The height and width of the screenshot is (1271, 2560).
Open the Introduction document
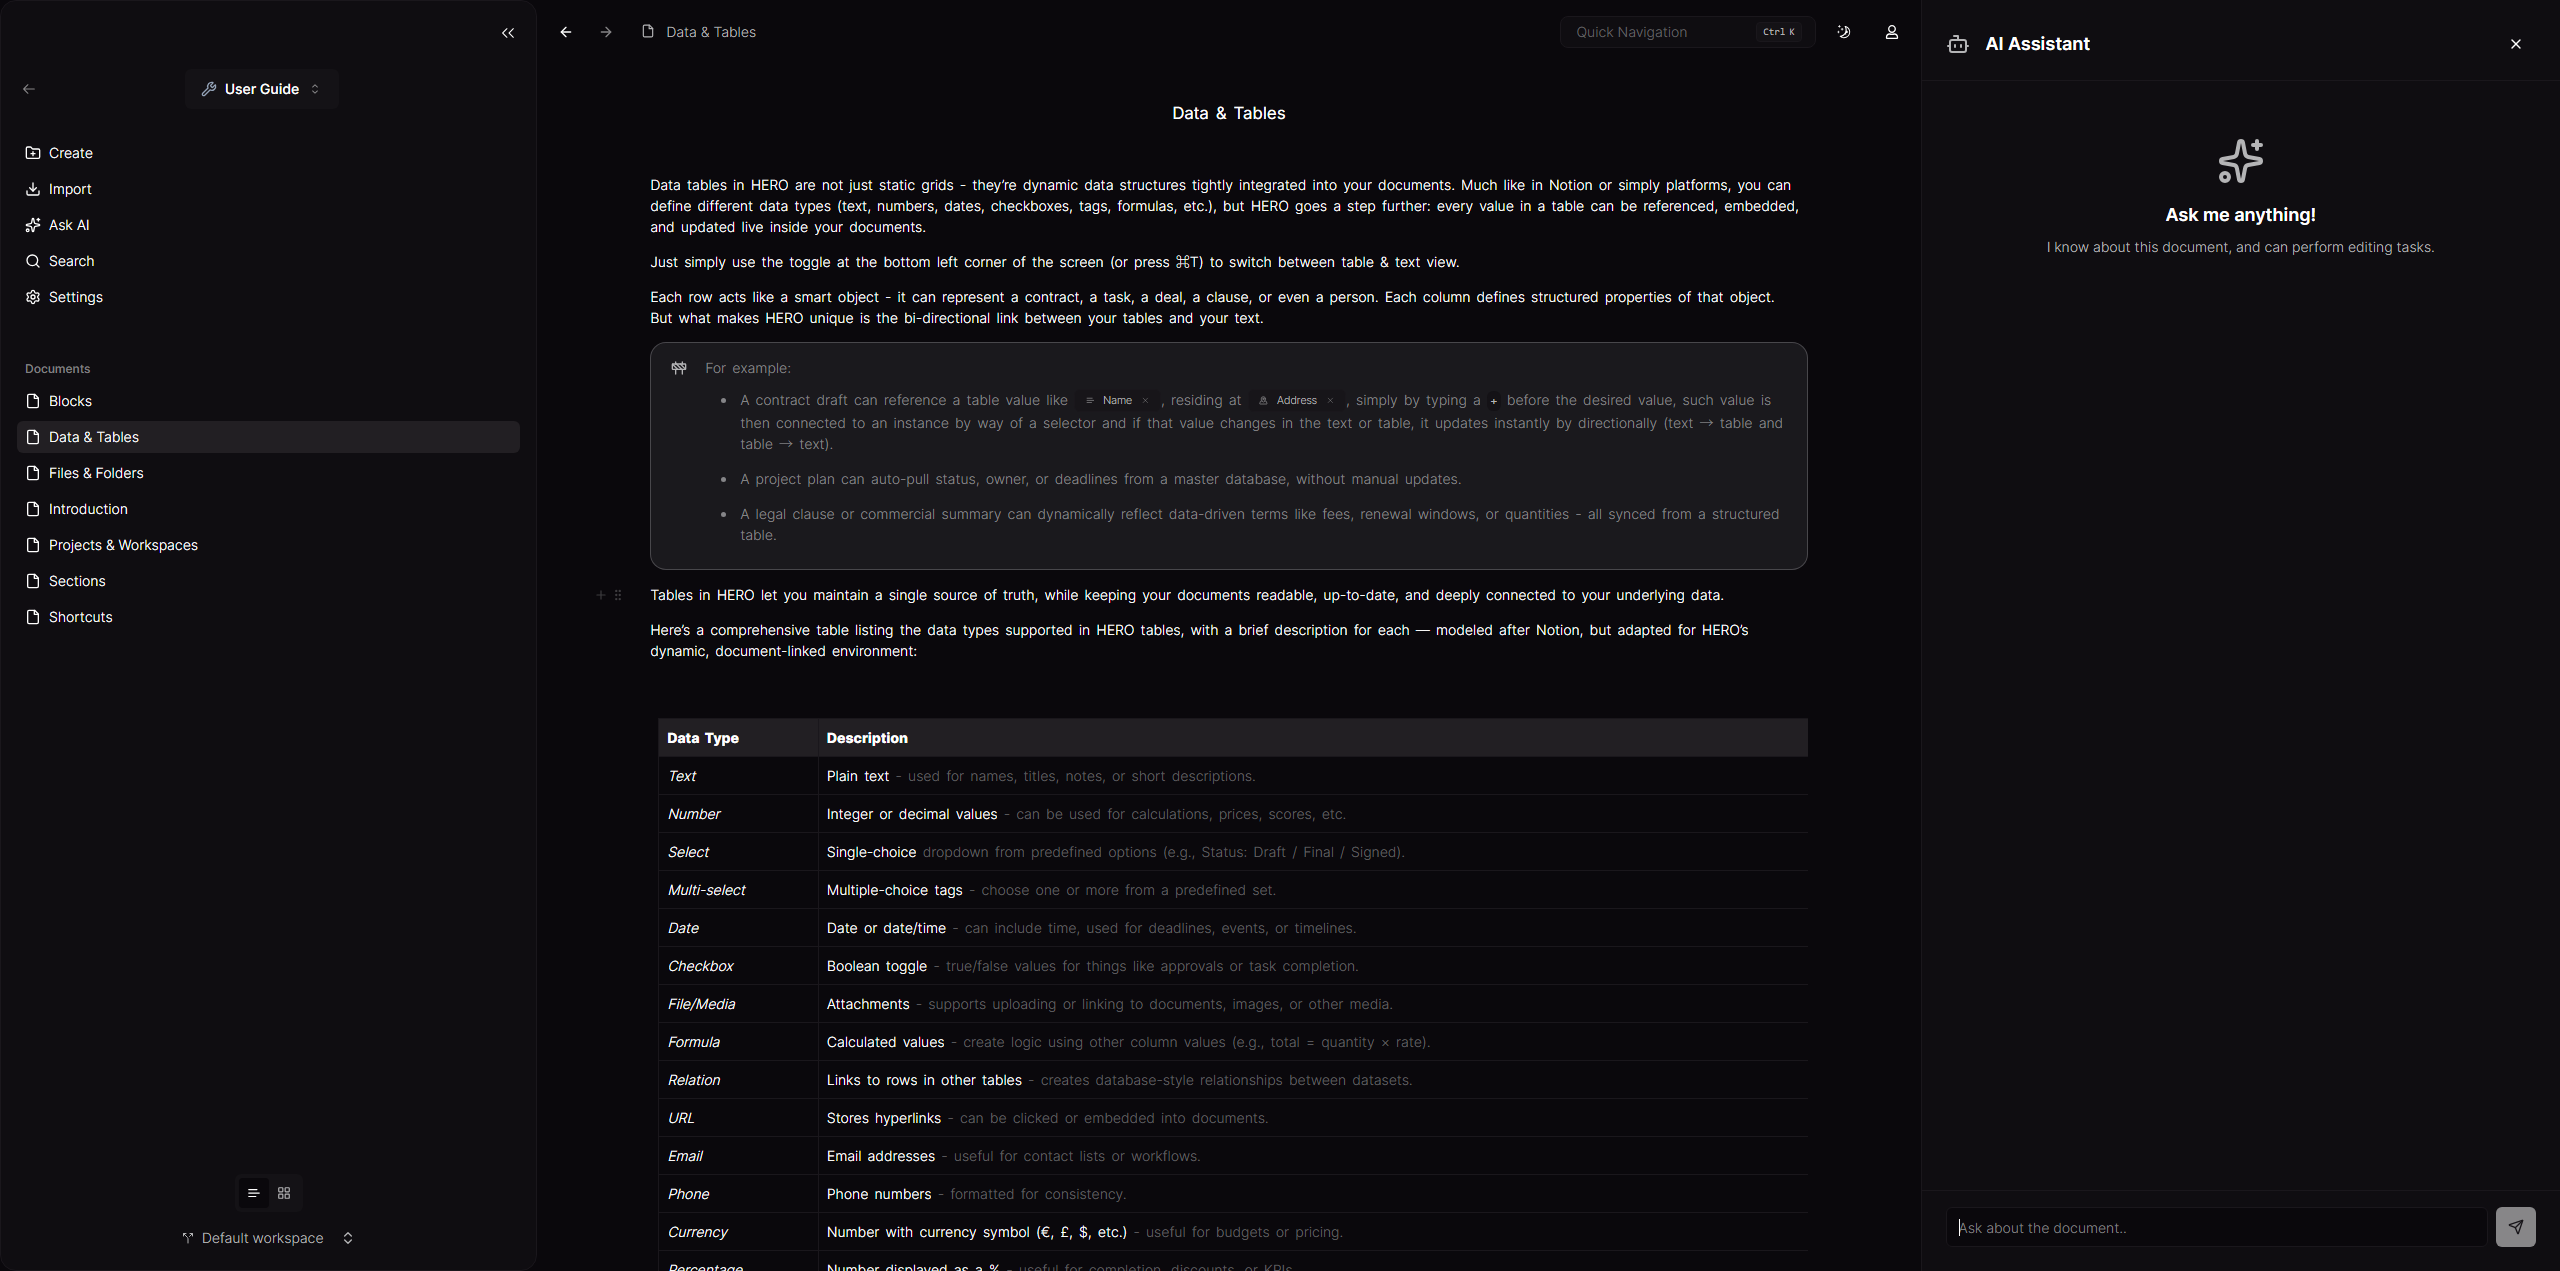pos(88,509)
